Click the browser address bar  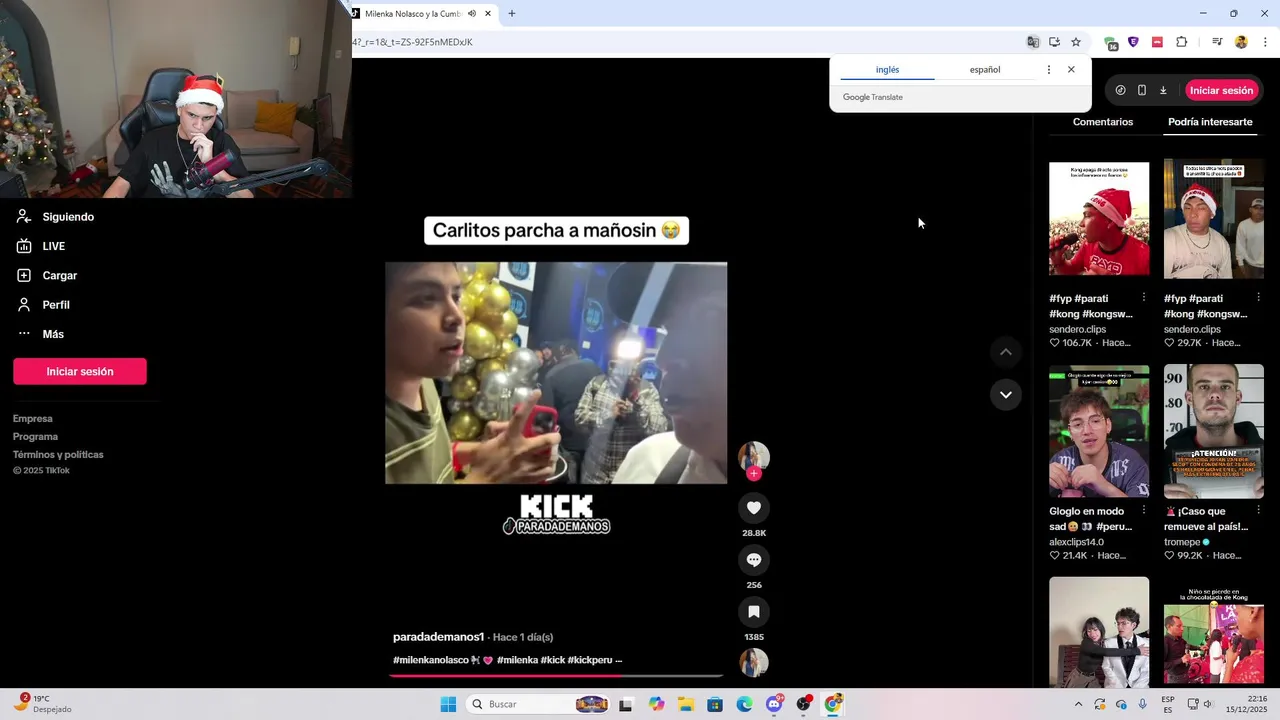coord(680,42)
